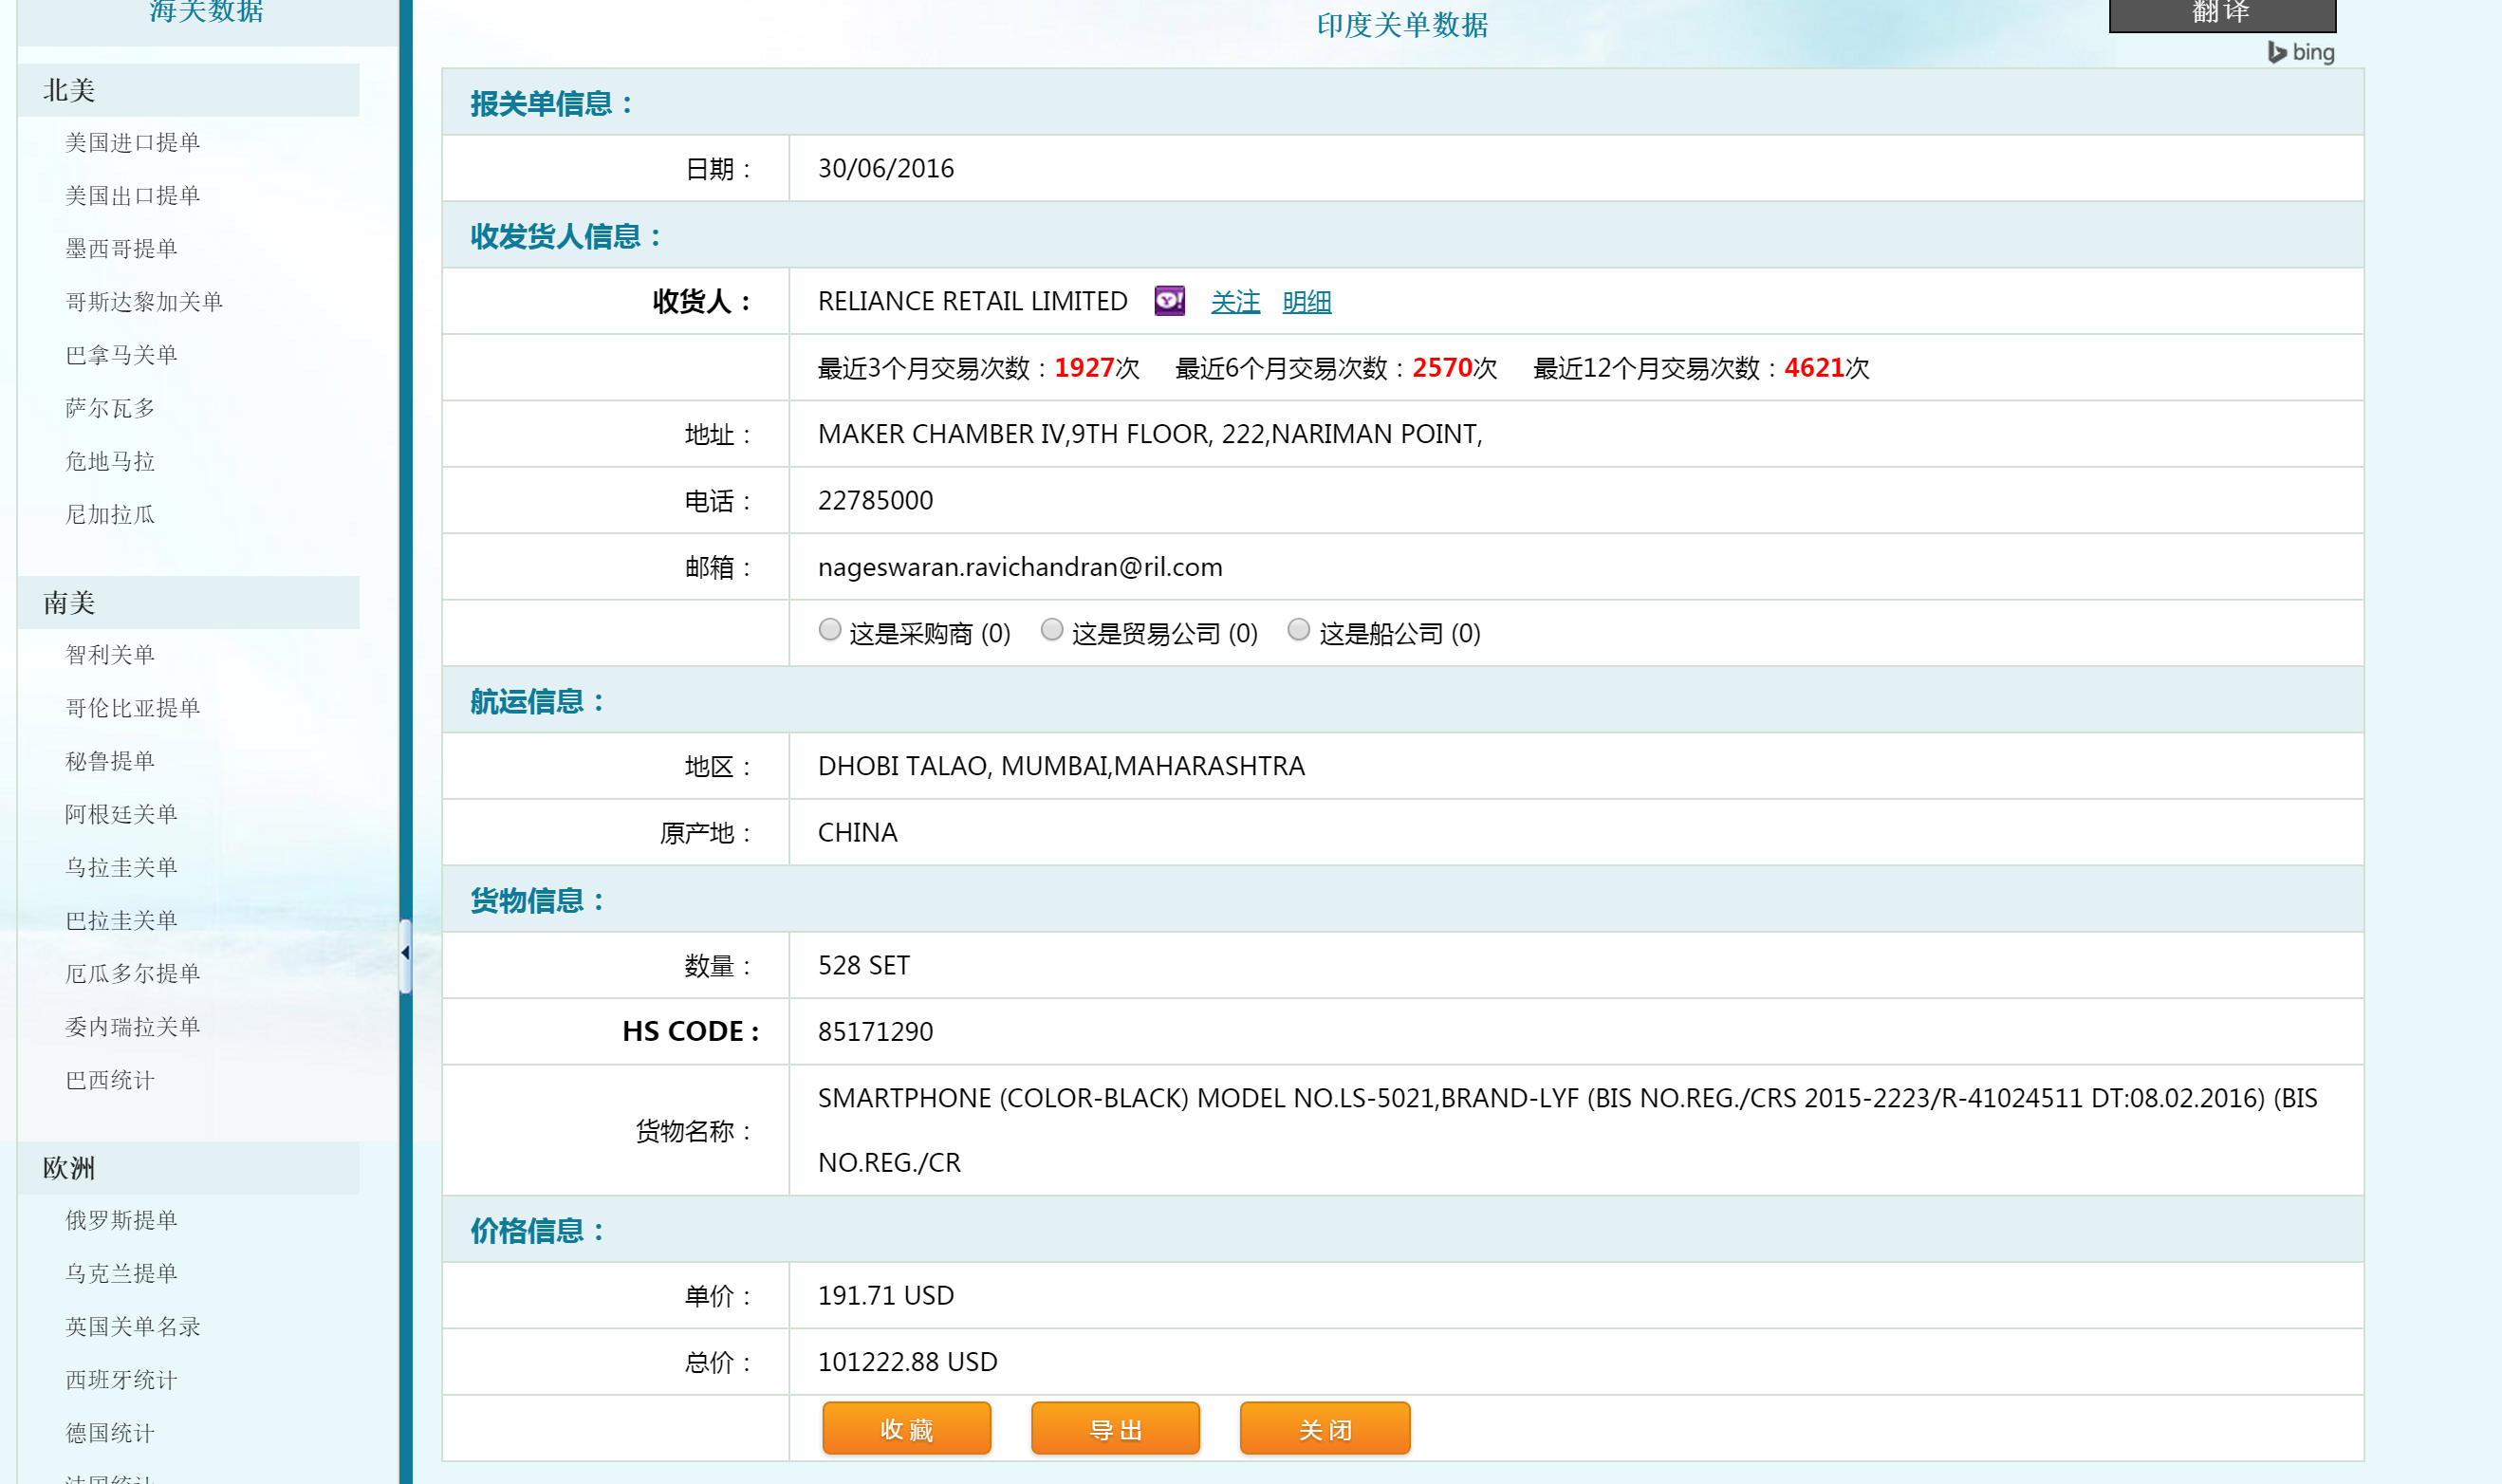2502x1484 pixels.
Task: Click the HS code value 85171290
Action: pyautogui.click(x=875, y=1031)
